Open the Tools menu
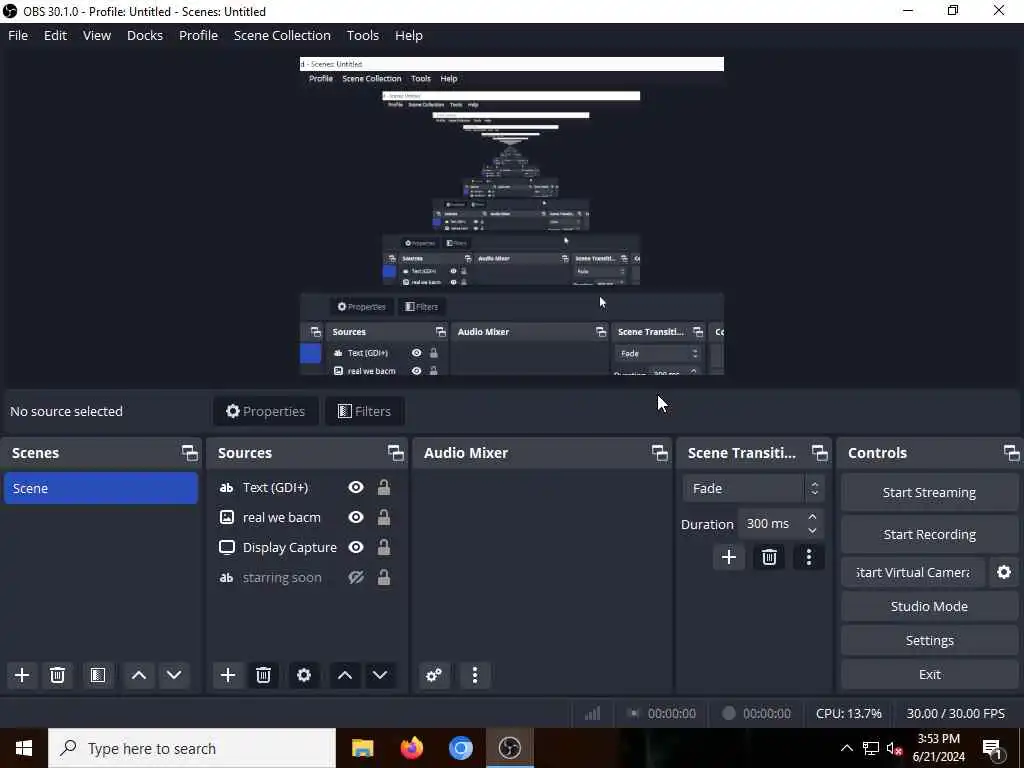 (x=362, y=35)
